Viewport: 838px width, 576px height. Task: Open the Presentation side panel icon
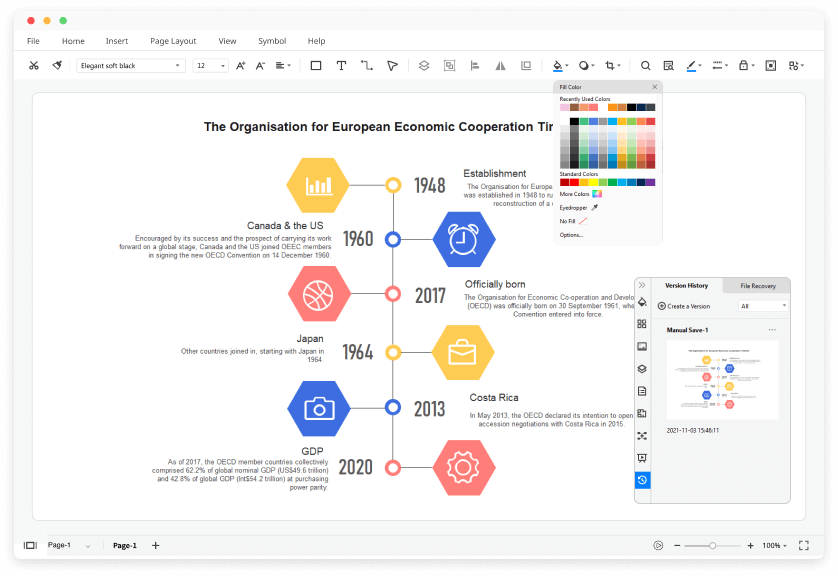pyautogui.click(x=642, y=458)
